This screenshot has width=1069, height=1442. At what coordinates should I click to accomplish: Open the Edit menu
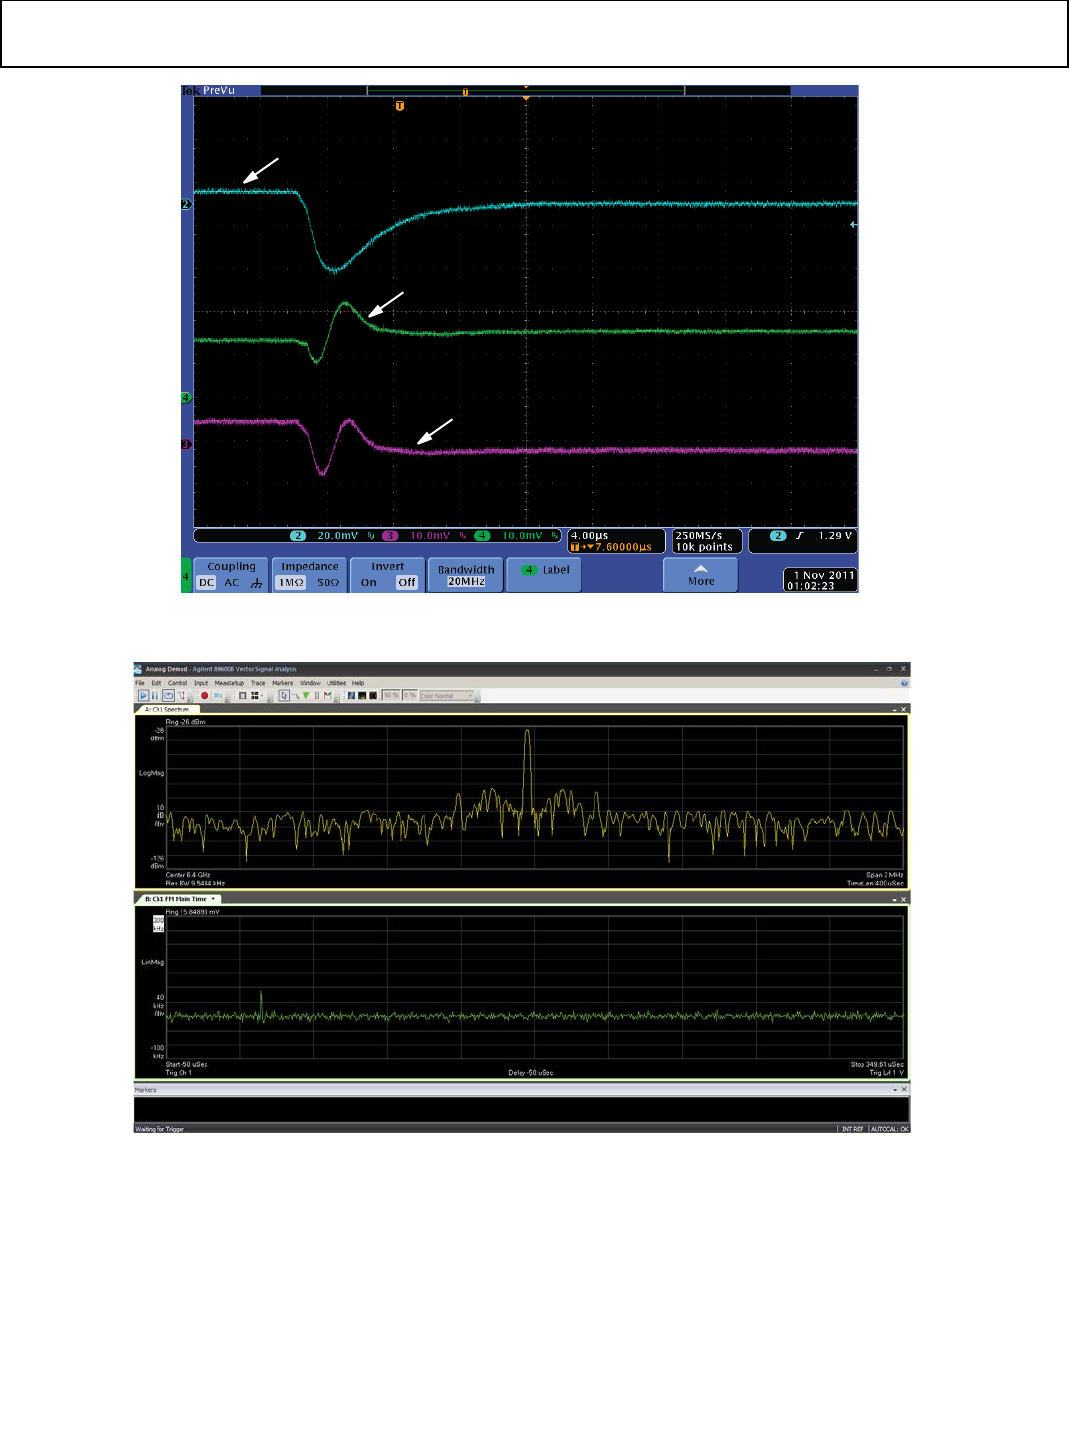(156, 683)
